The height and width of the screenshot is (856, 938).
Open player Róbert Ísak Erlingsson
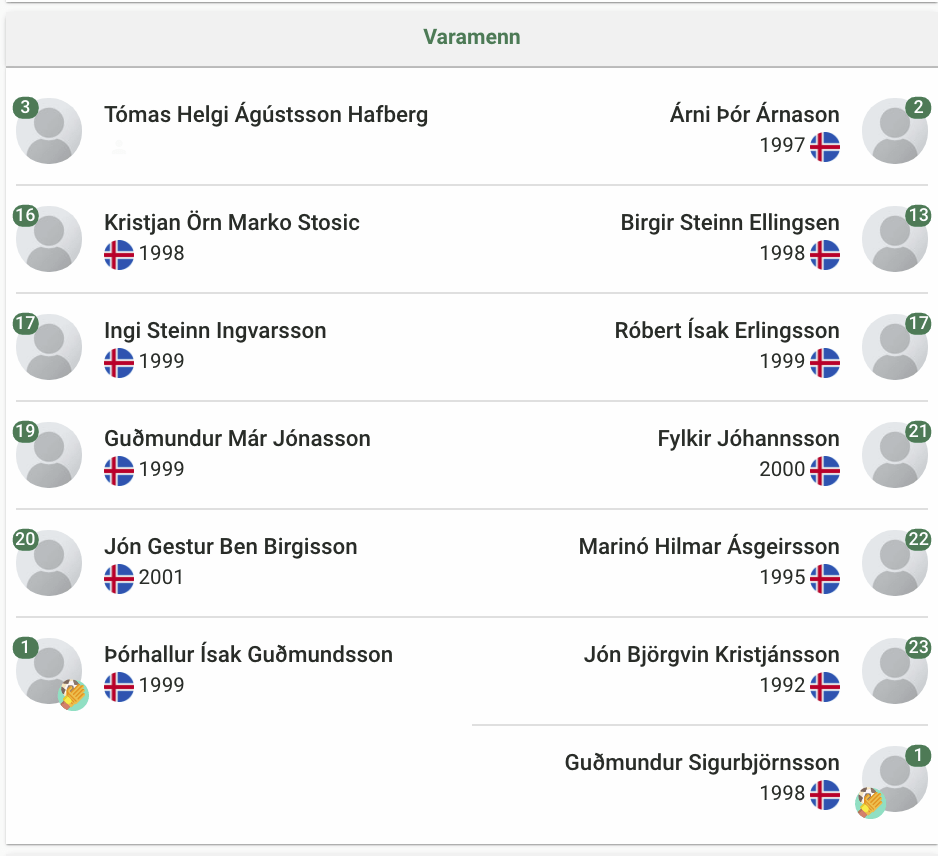point(727,331)
